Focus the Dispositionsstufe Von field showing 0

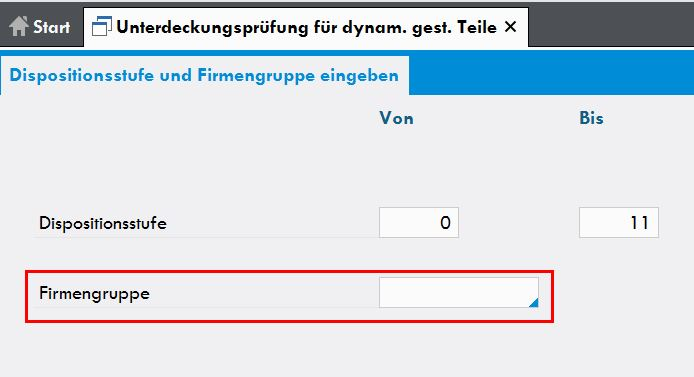click(419, 223)
